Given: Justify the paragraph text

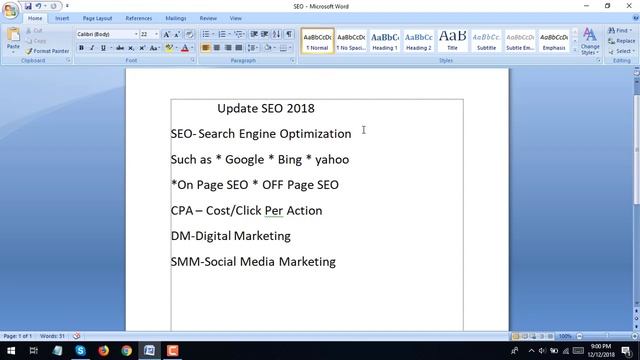Looking at the screenshot, I should [x=239, y=48].
